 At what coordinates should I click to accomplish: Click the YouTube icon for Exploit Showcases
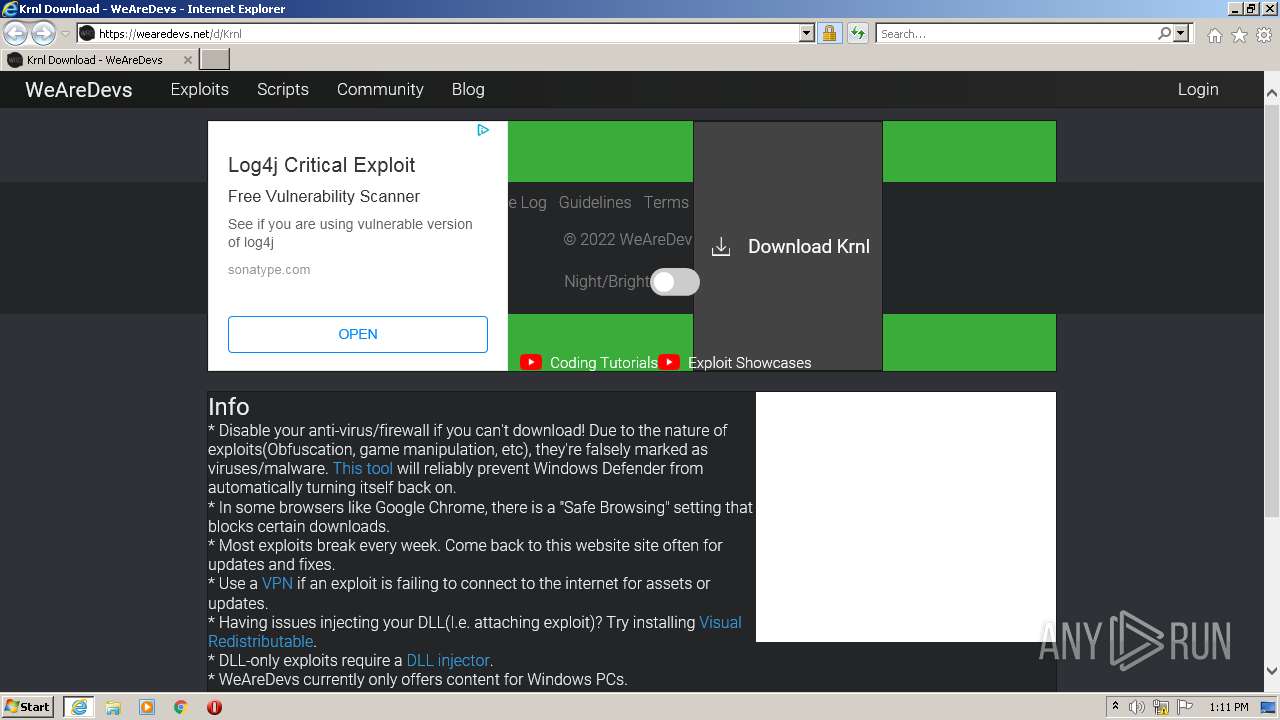pyautogui.click(x=669, y=362)
